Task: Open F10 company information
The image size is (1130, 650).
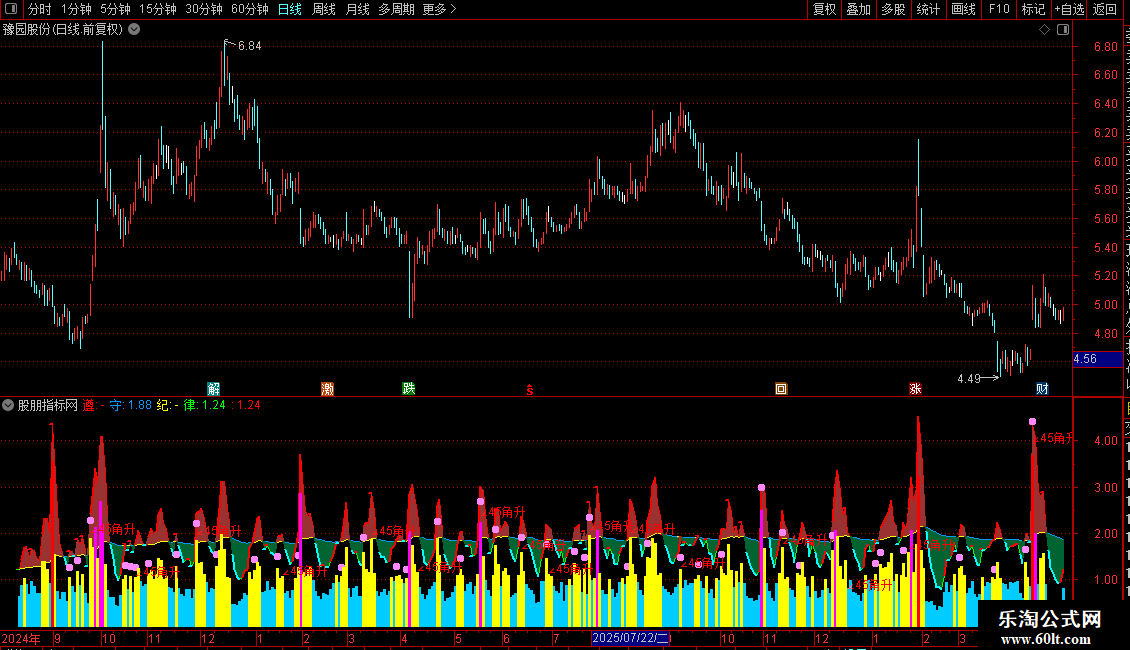Action: (x=999, y=9)
